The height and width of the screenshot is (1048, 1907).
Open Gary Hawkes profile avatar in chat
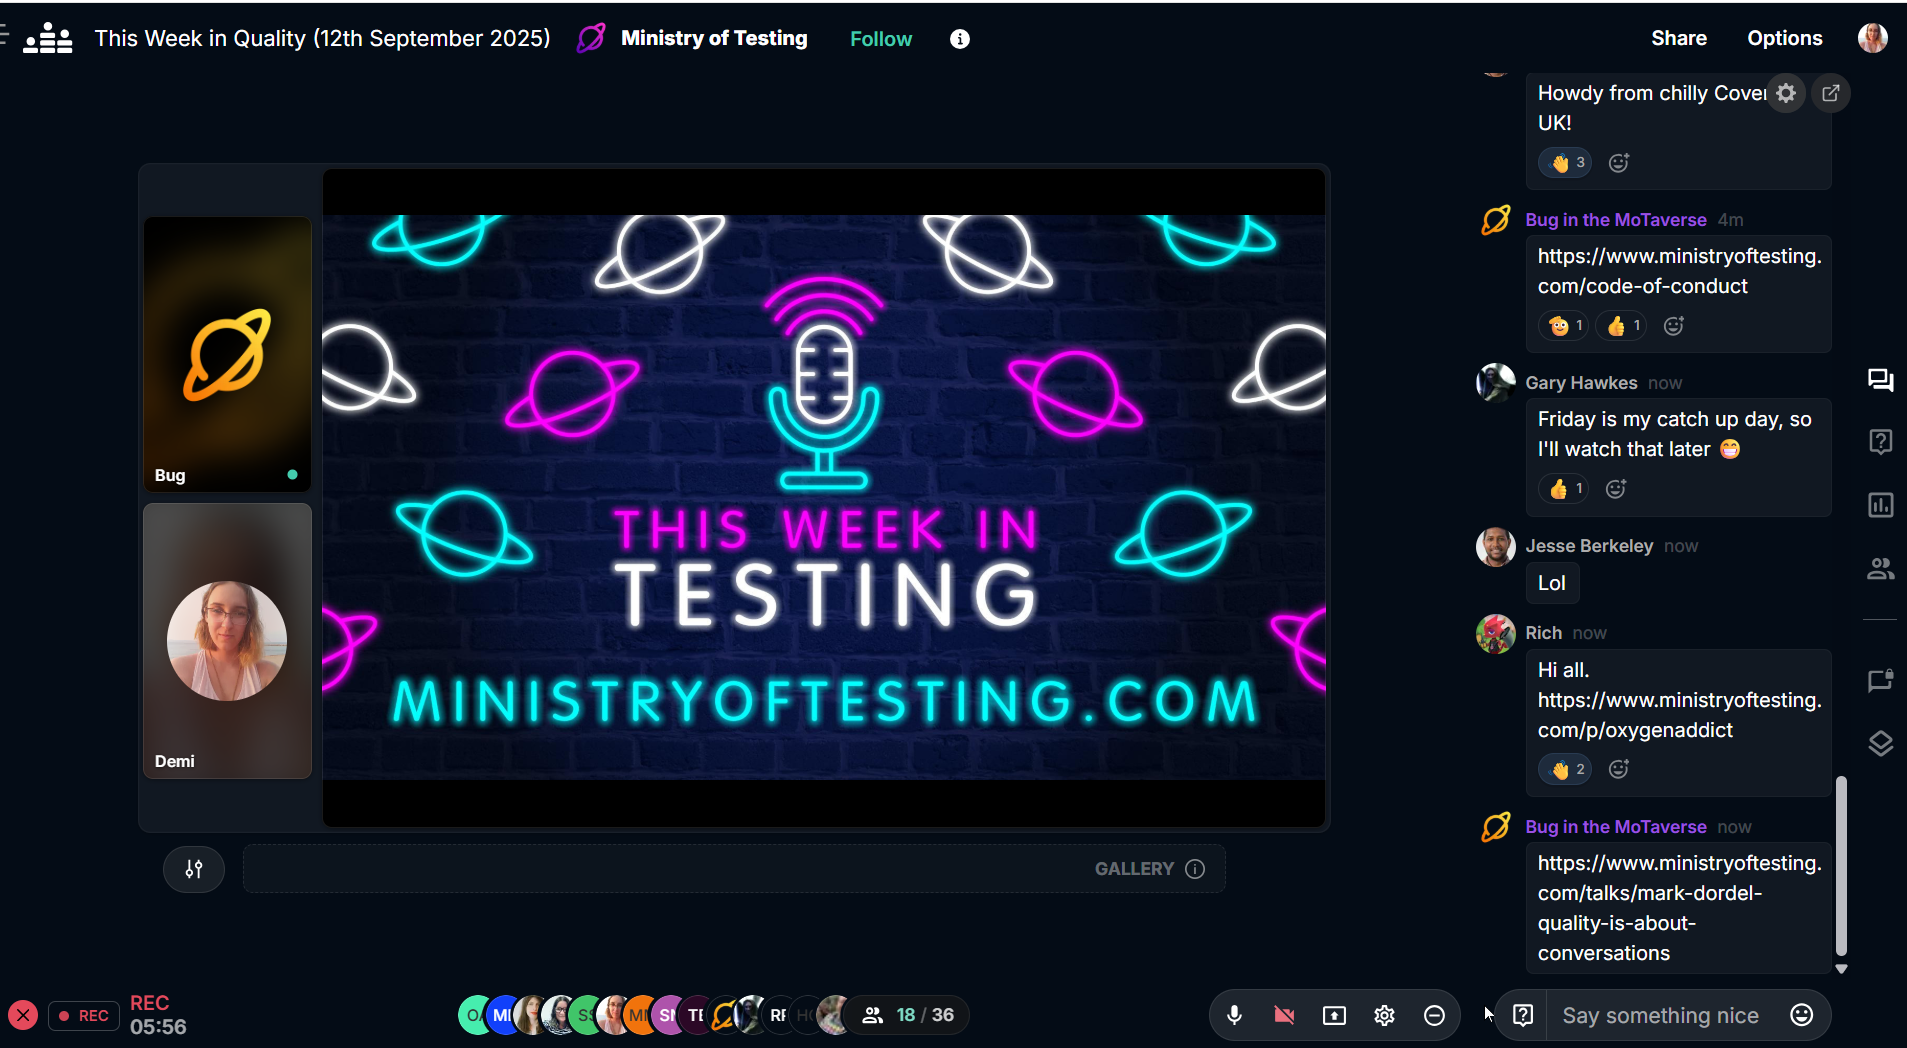[x=1496, y=383]
